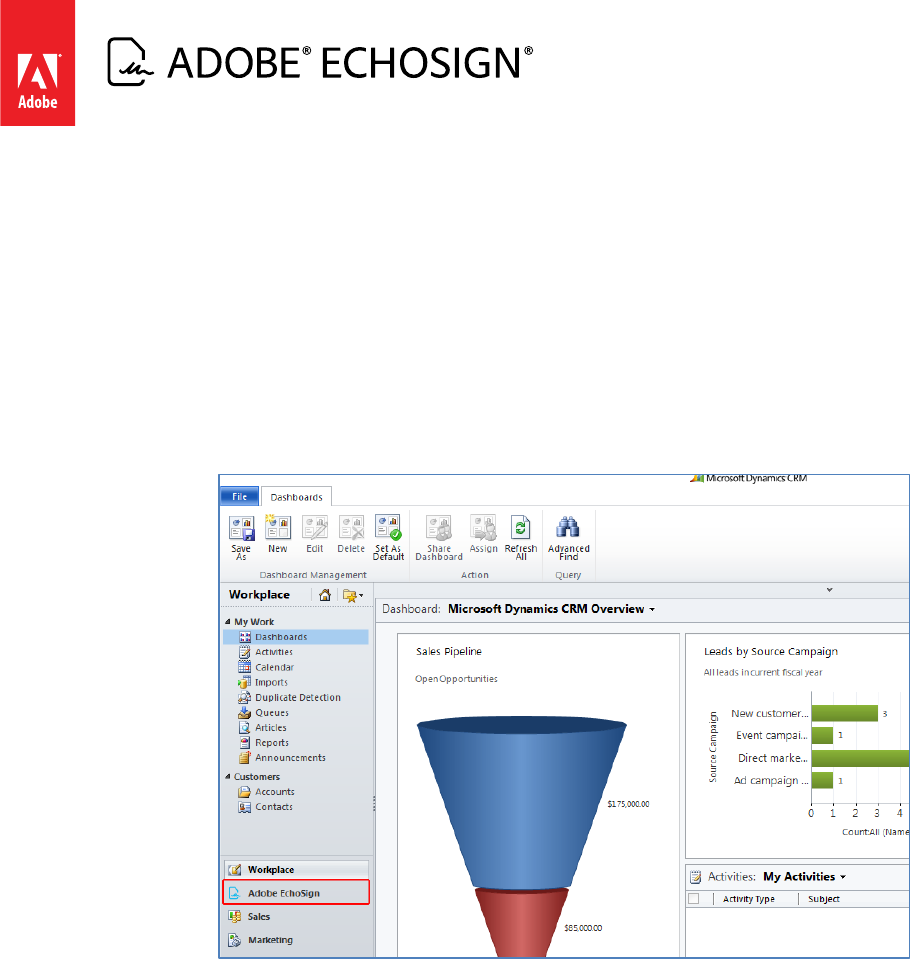Collapse the My Work section
910x959 pixels.
(228, 621)
